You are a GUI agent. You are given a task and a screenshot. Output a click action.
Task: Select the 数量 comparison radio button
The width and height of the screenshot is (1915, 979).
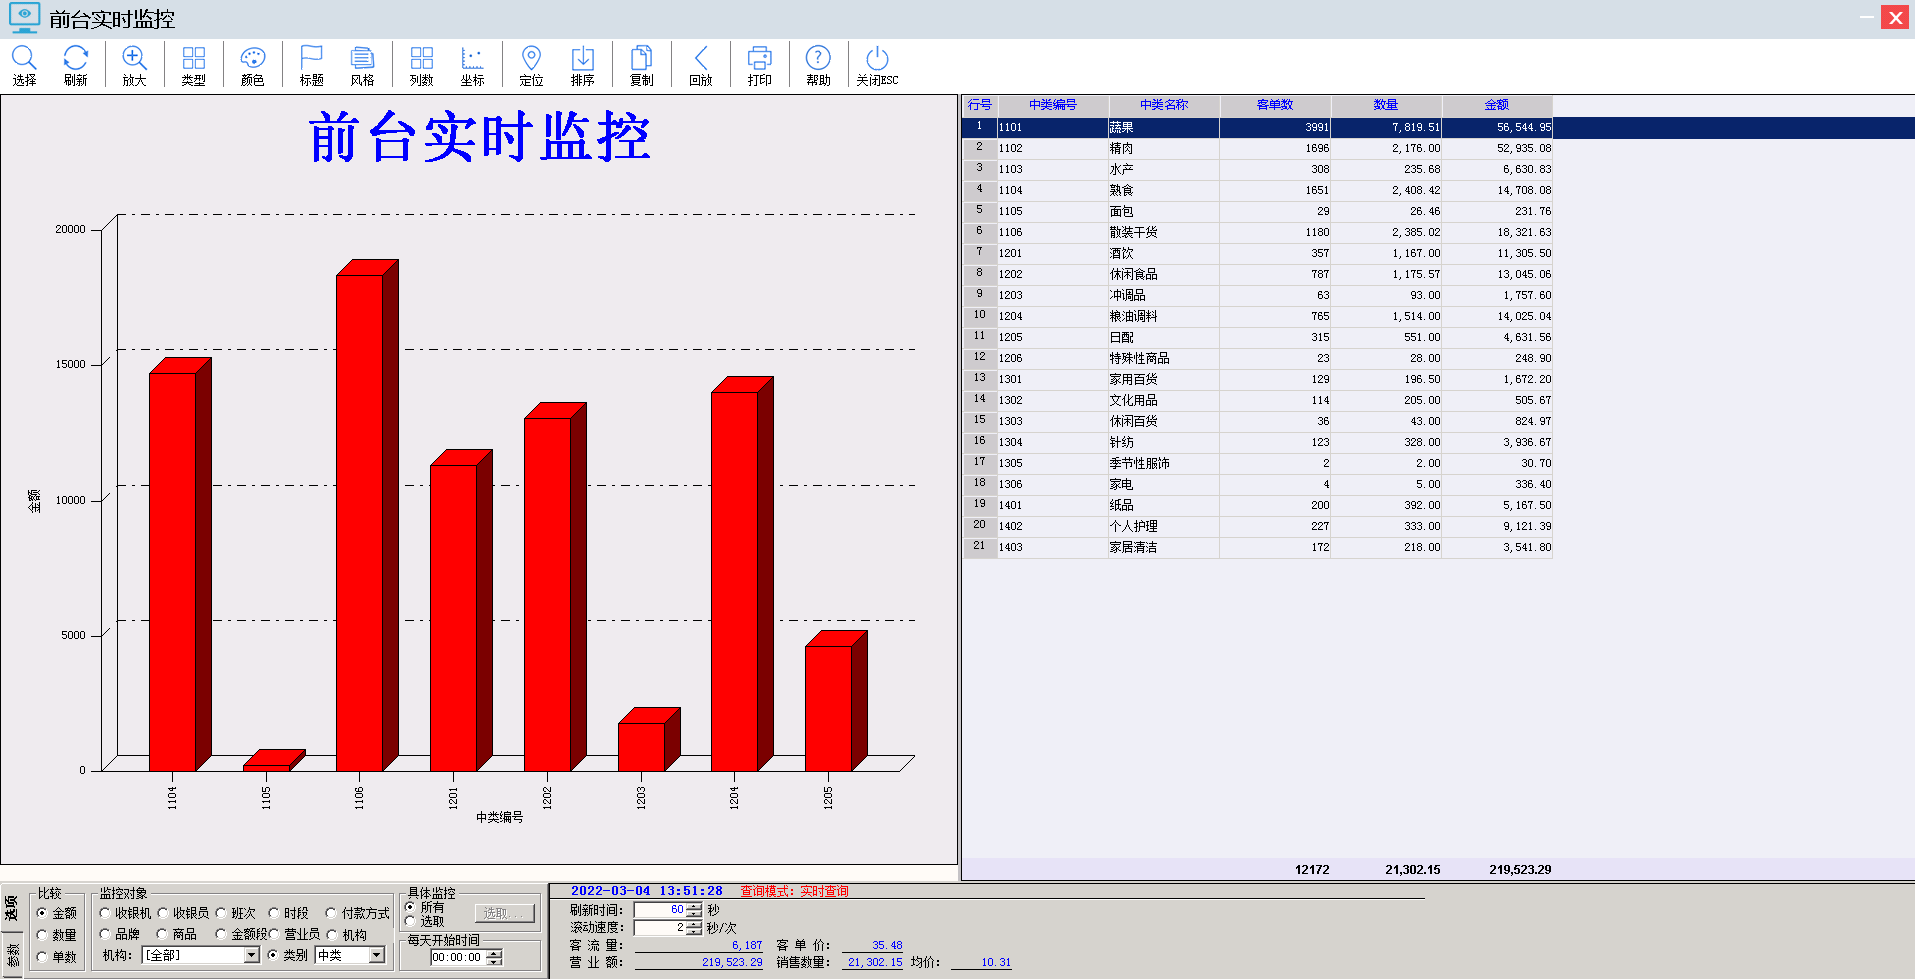42,935
